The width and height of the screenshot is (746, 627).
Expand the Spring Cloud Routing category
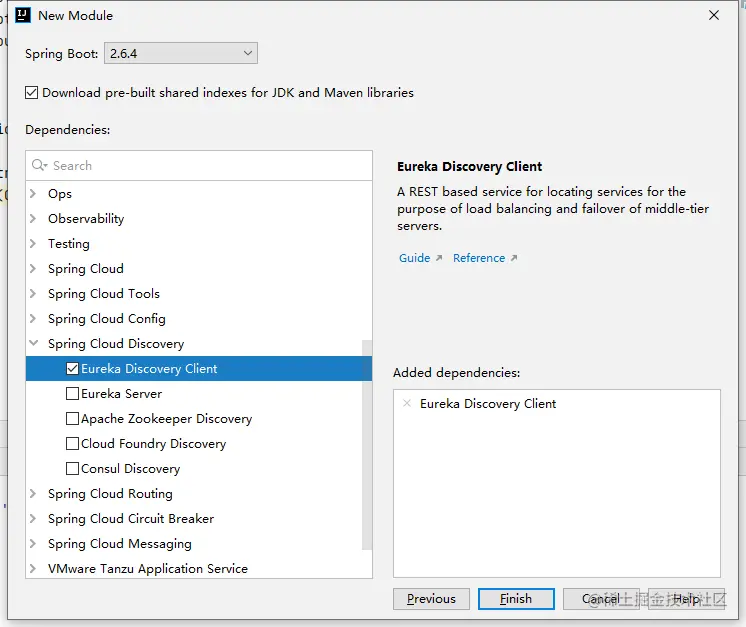click(33, 493)
